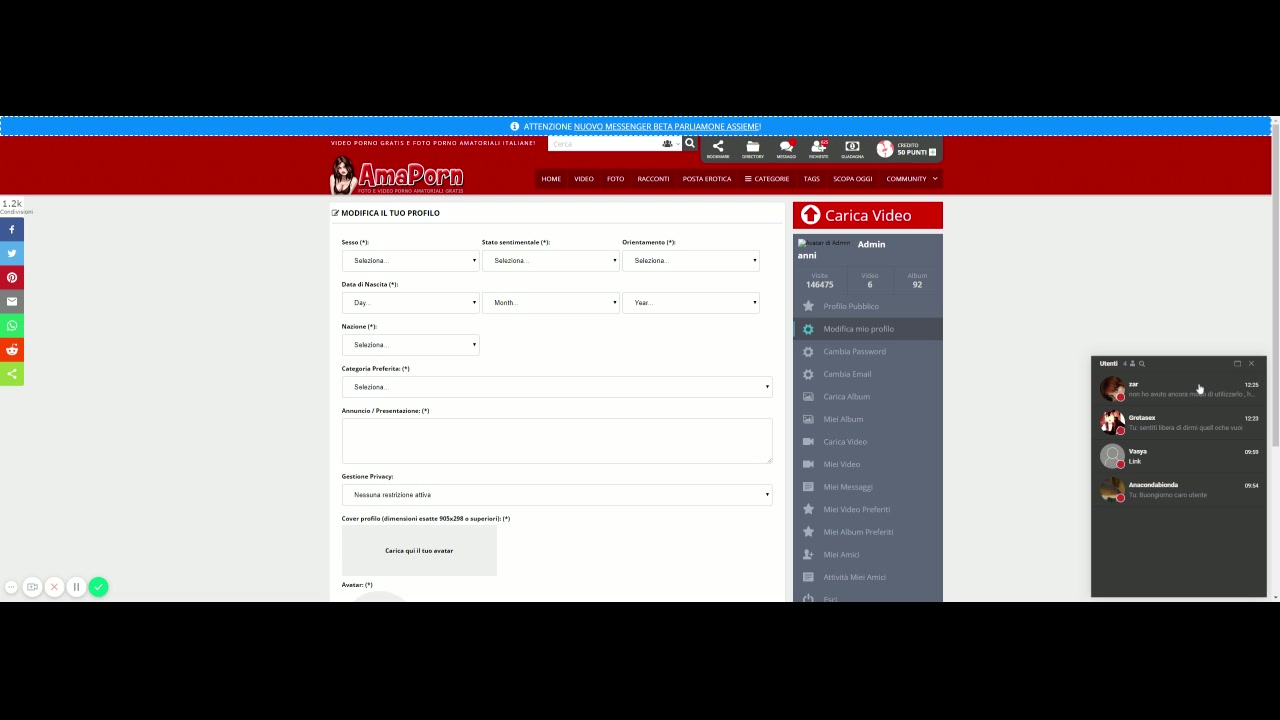1280x720 pixels.
Task: Click the search magnifier in messenger panel
Action: (1142, 364)
